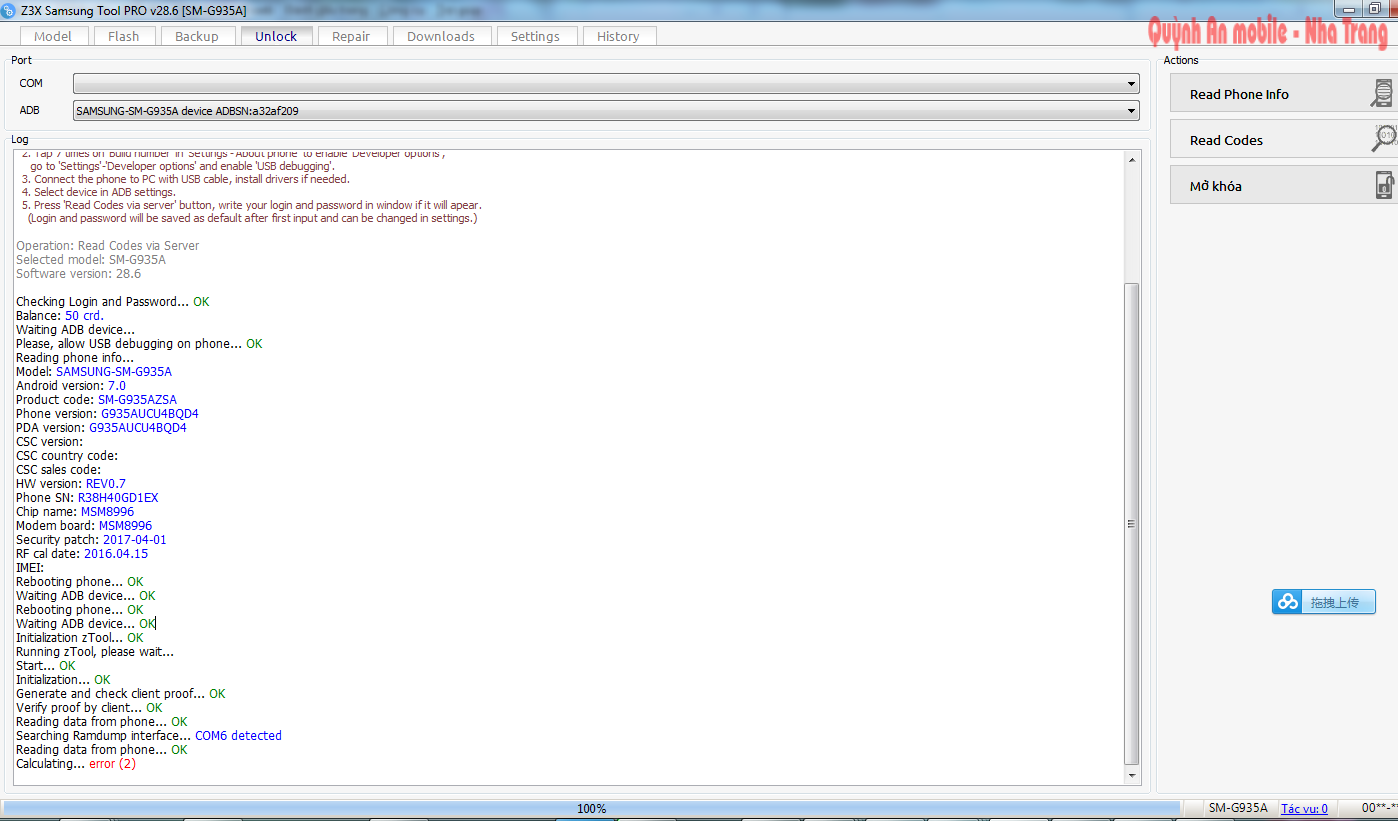Viewport: 1398px width, 821px height.
Task: Click the 'Calculating... error (2)' log line
Action: (76, 764)
